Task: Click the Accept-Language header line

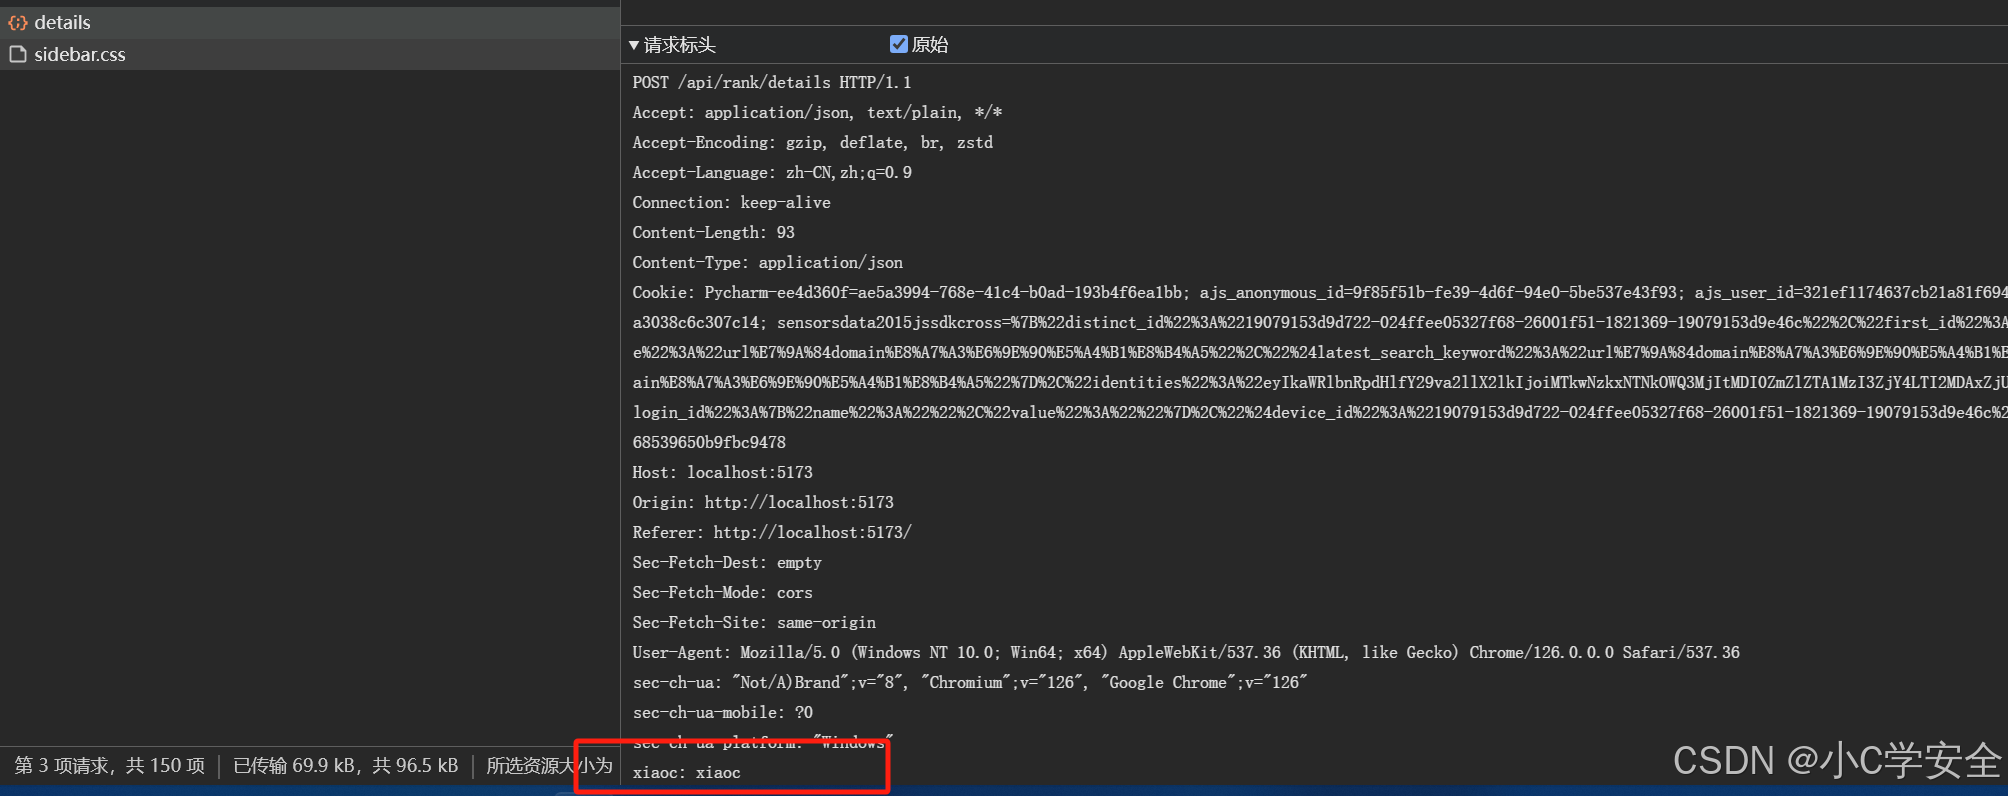Action: [772, 172]
